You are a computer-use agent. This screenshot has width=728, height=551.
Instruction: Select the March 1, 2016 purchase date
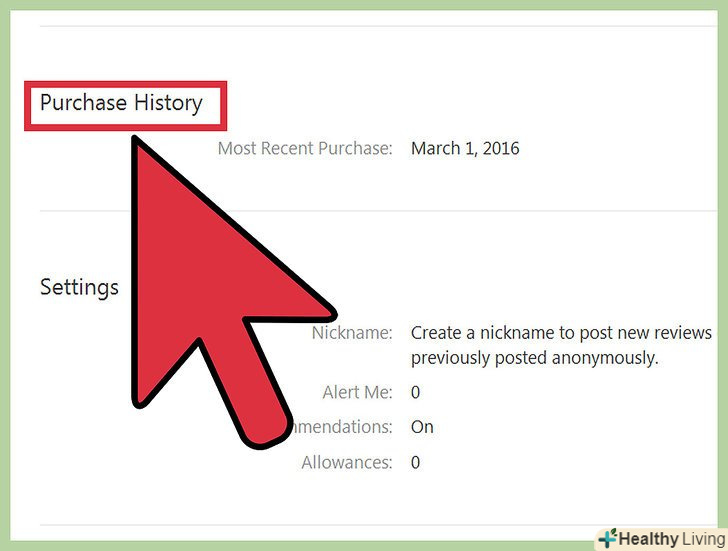(x=465, y=148)
